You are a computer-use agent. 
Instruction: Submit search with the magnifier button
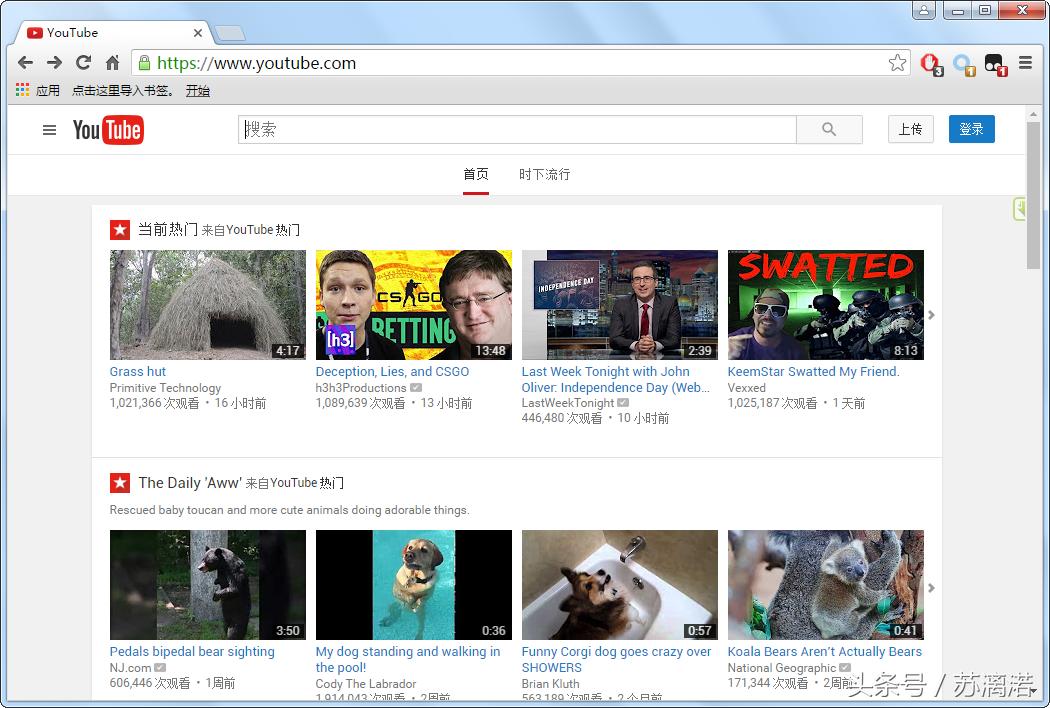tap(829, 129)
